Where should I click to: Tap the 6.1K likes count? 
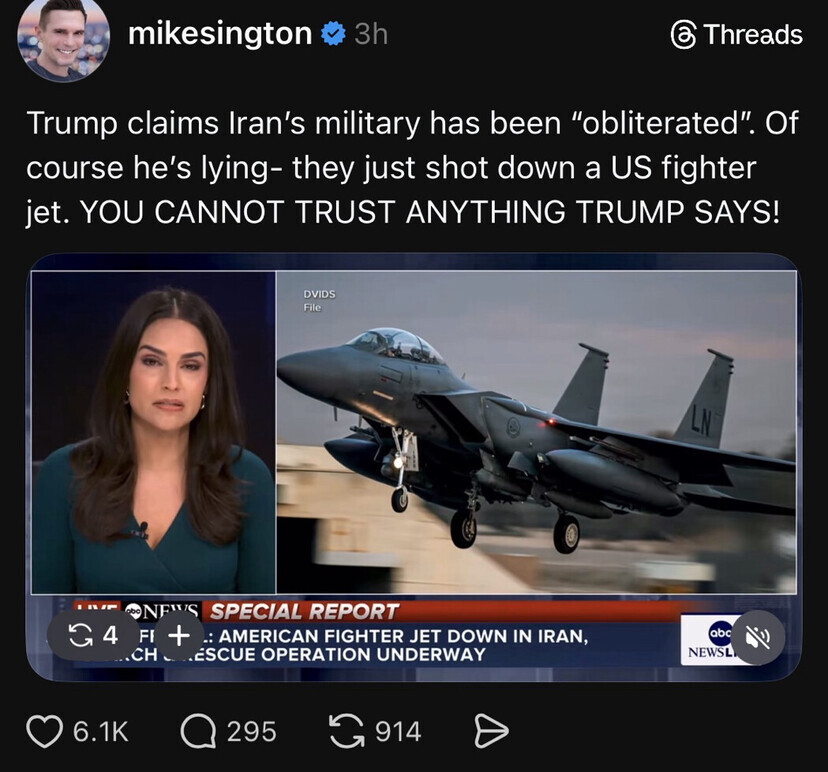100,732
